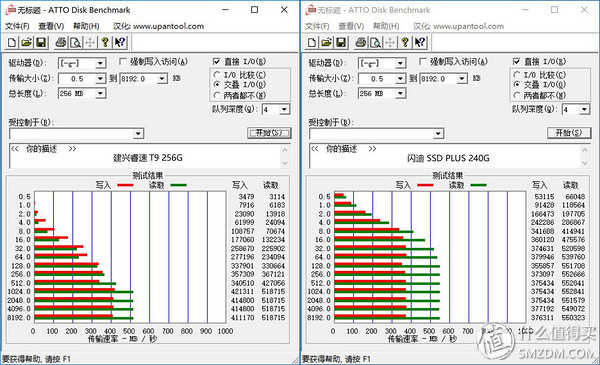This screenshot has width=600, height=365.
Task: Open 帮助(H) menu in right window
Action: 386,26
